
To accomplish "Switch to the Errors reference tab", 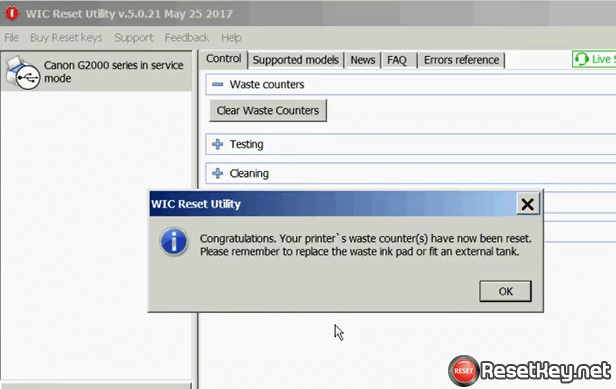I will (x=461, y=60).
